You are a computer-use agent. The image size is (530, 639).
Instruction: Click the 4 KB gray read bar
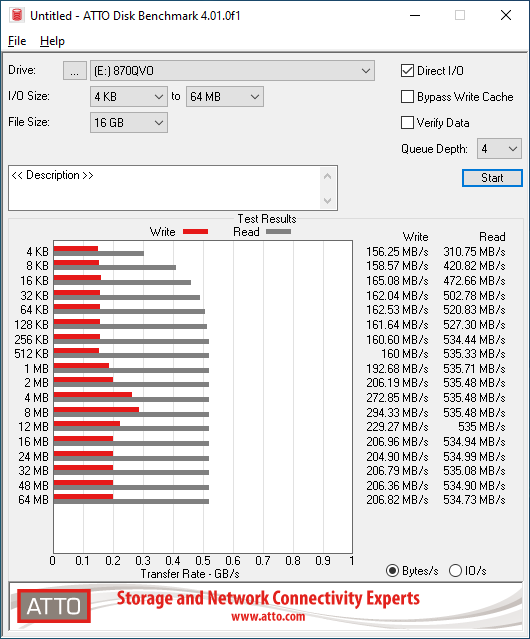click(x=99, y=253)
